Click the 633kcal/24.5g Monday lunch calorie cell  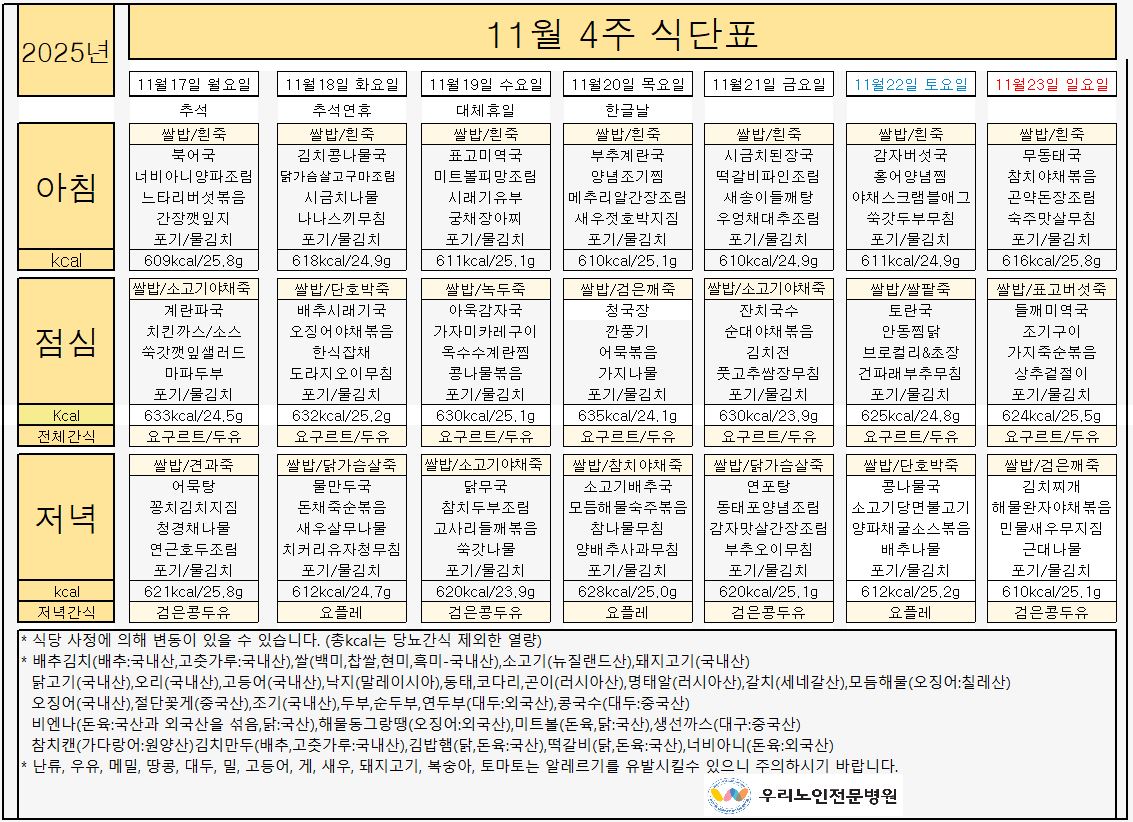[x=194, y=415]
